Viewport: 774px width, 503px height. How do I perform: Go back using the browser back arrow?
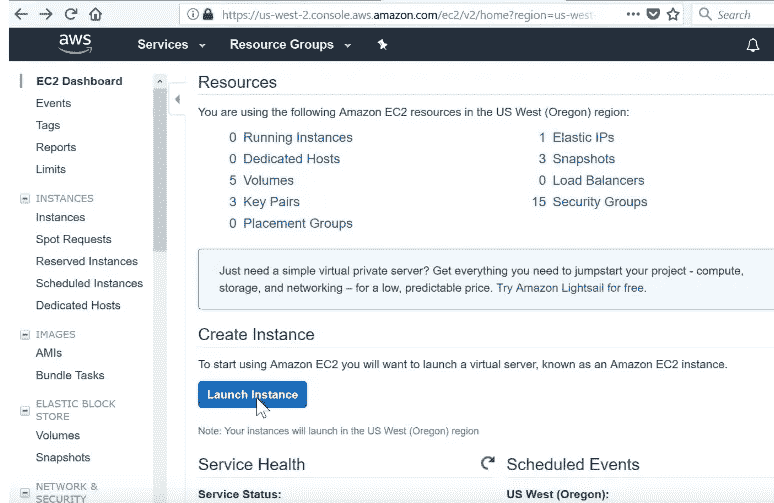pyautogui.click(x=21, y=14)
